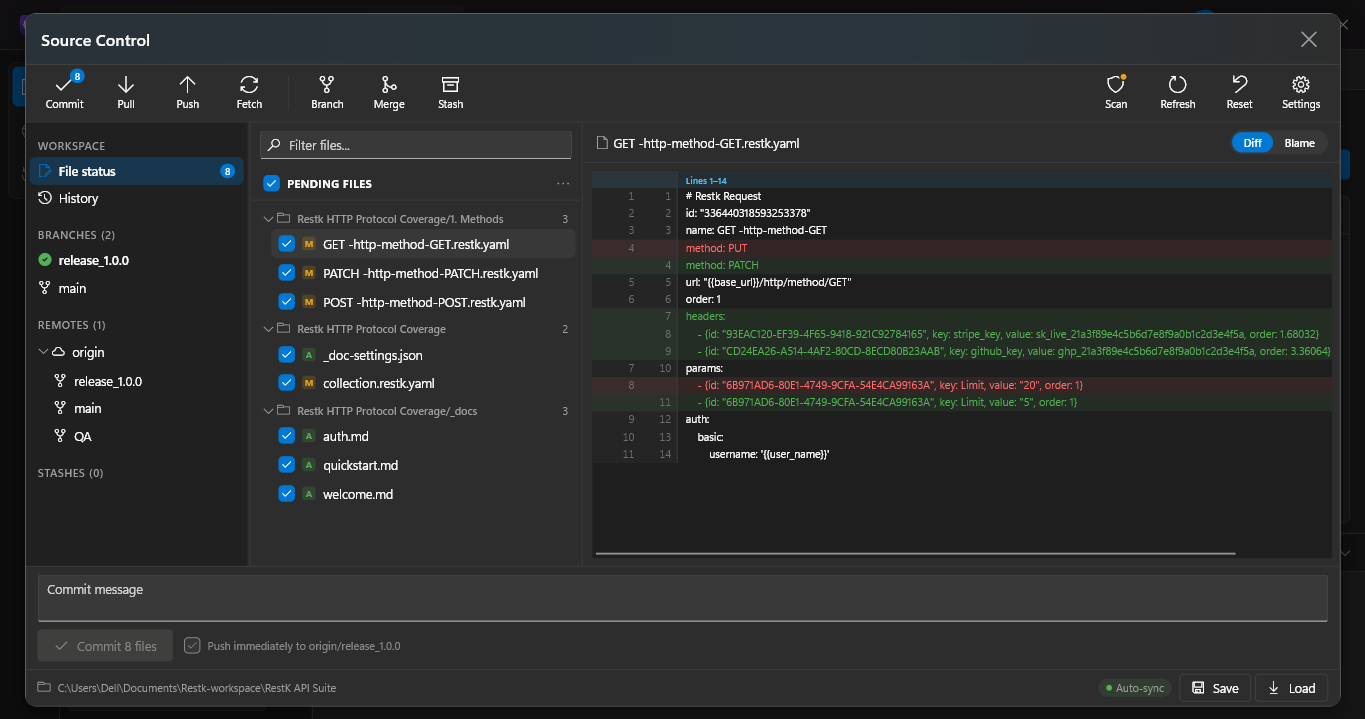Collapse the origin remote tree
Screen dimensions: 1365x719
click(x=44, y=352)
